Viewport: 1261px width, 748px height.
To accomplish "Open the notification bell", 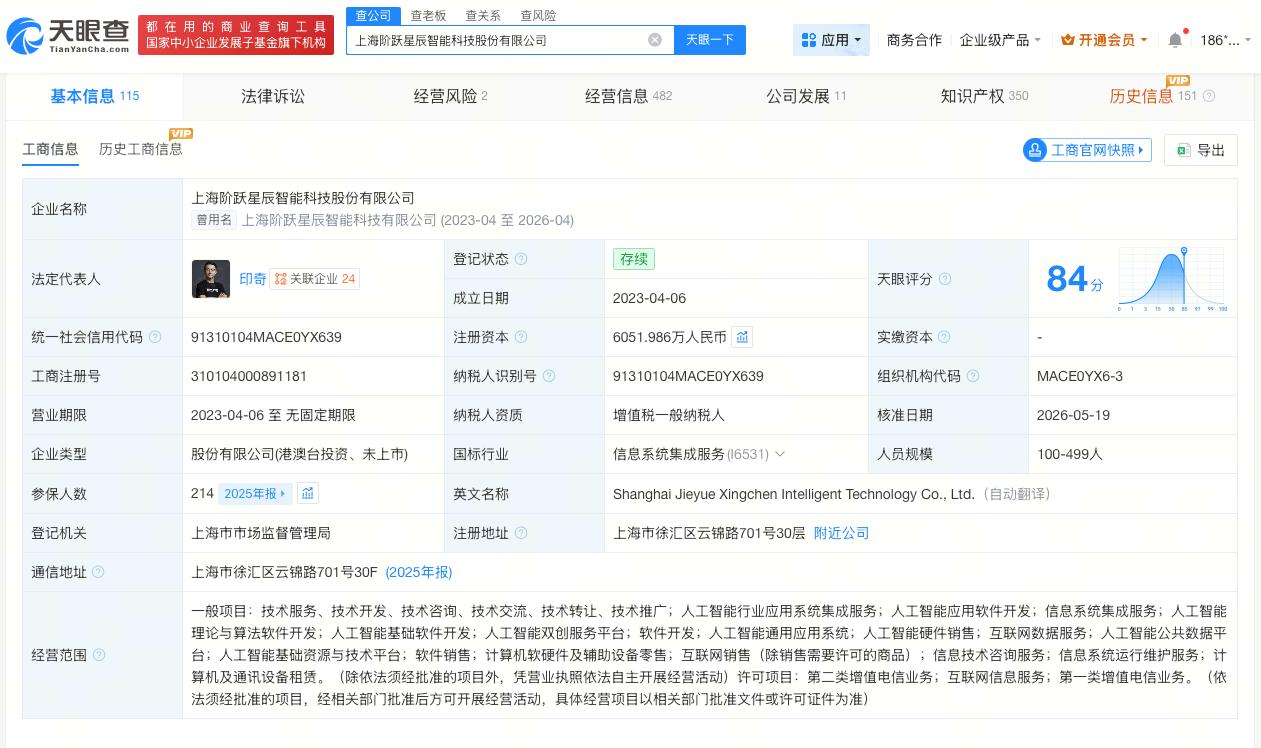I will [x=1175, y=40].
